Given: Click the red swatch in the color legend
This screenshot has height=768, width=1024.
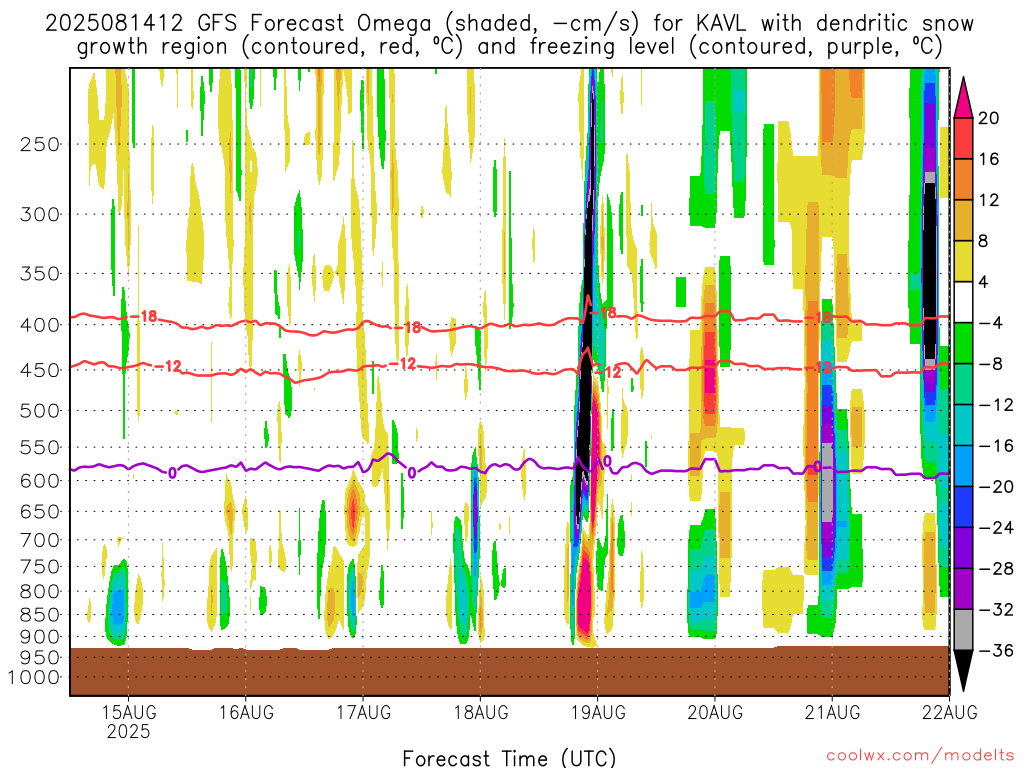Looking at the screenshot, I should click(963, 138).
